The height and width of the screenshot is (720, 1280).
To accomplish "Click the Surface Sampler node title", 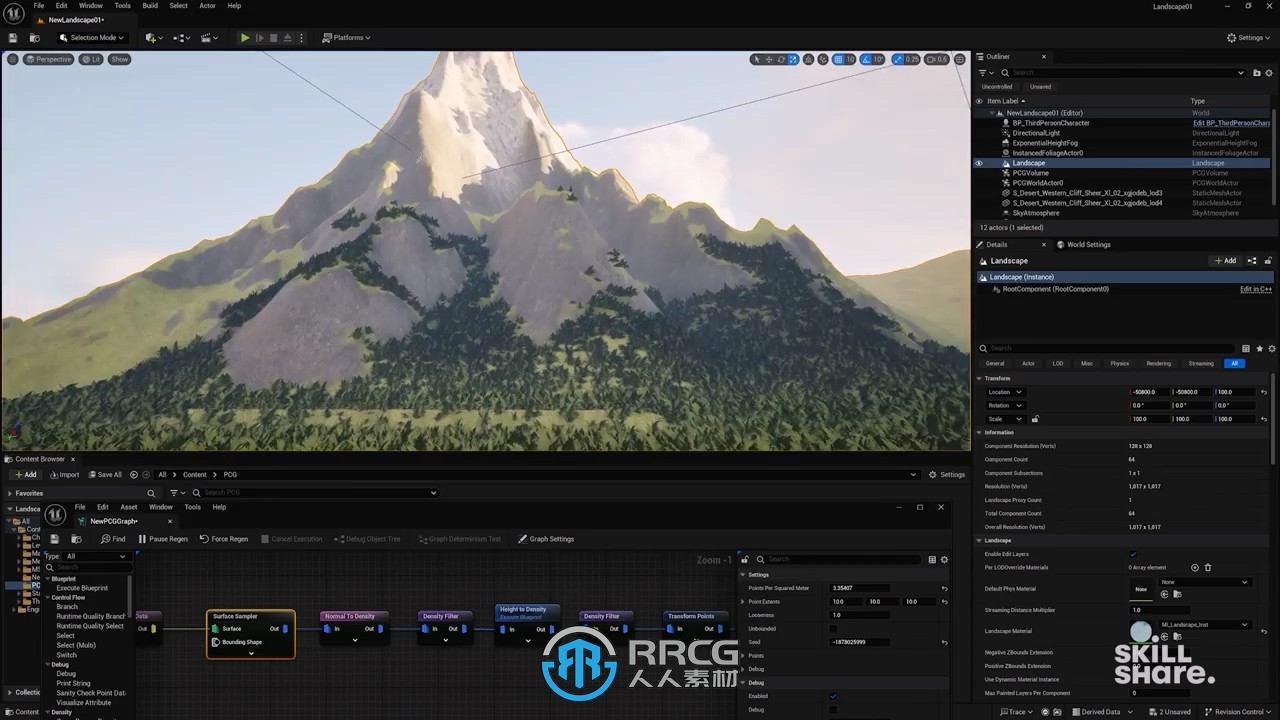I will (x=235, y=616).
